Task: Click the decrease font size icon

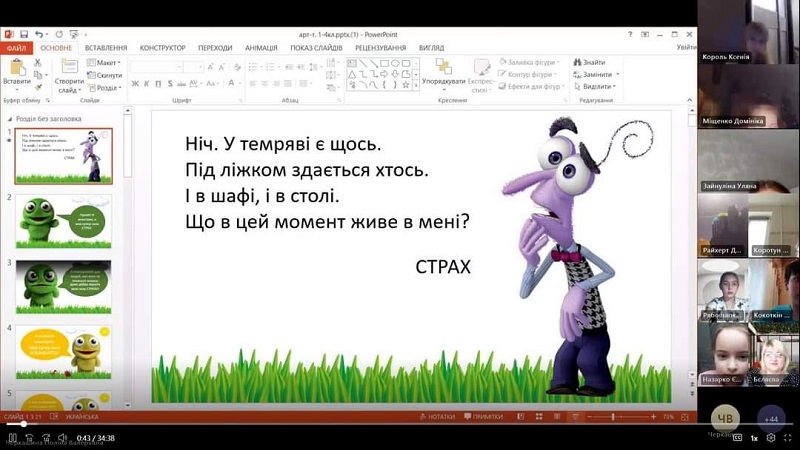Action: (222, 67)
